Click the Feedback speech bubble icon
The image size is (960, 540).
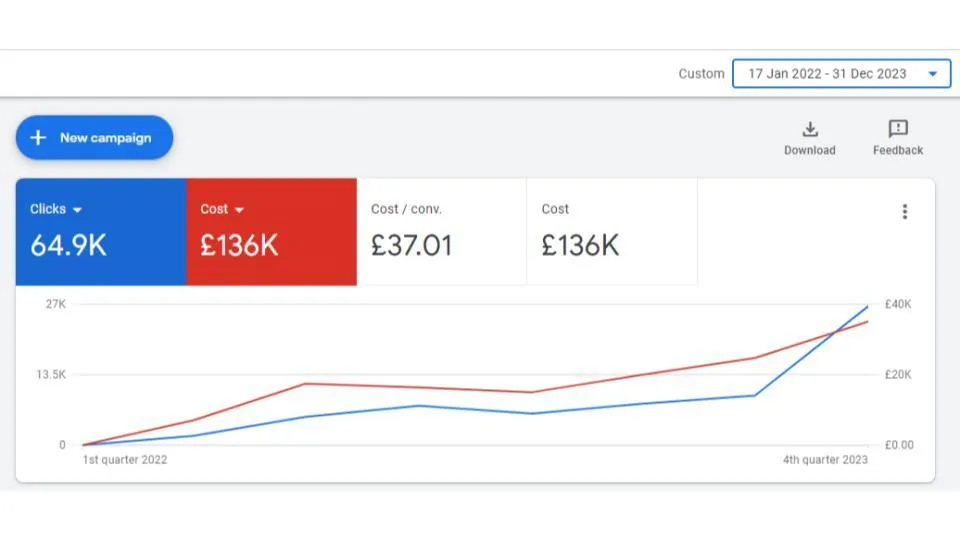pos(898,129)
